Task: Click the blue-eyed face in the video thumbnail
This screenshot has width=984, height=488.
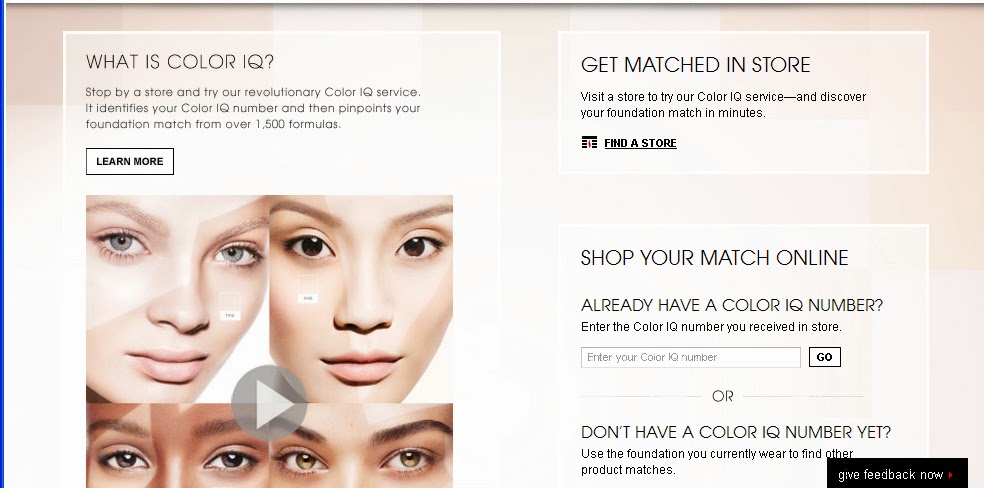Action: coord(178,299)
